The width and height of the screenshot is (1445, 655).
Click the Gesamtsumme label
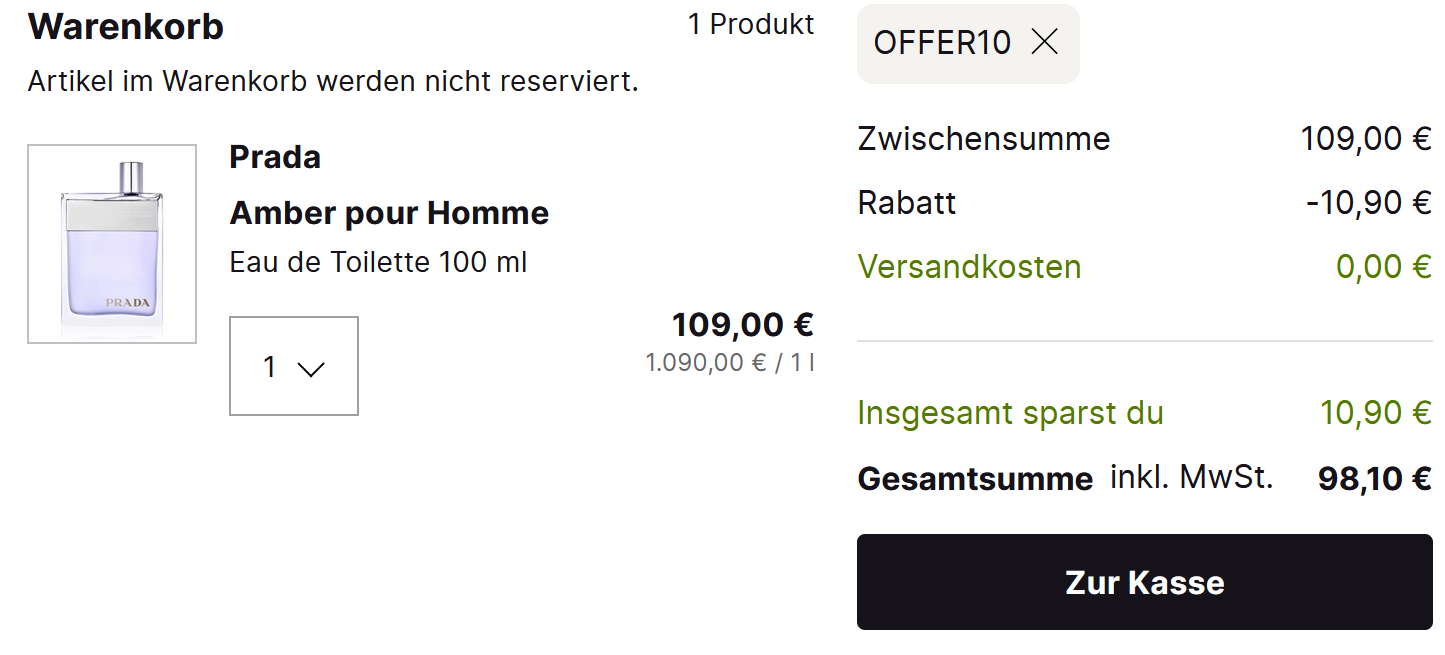pyautogui.click(x=975, y=479)
